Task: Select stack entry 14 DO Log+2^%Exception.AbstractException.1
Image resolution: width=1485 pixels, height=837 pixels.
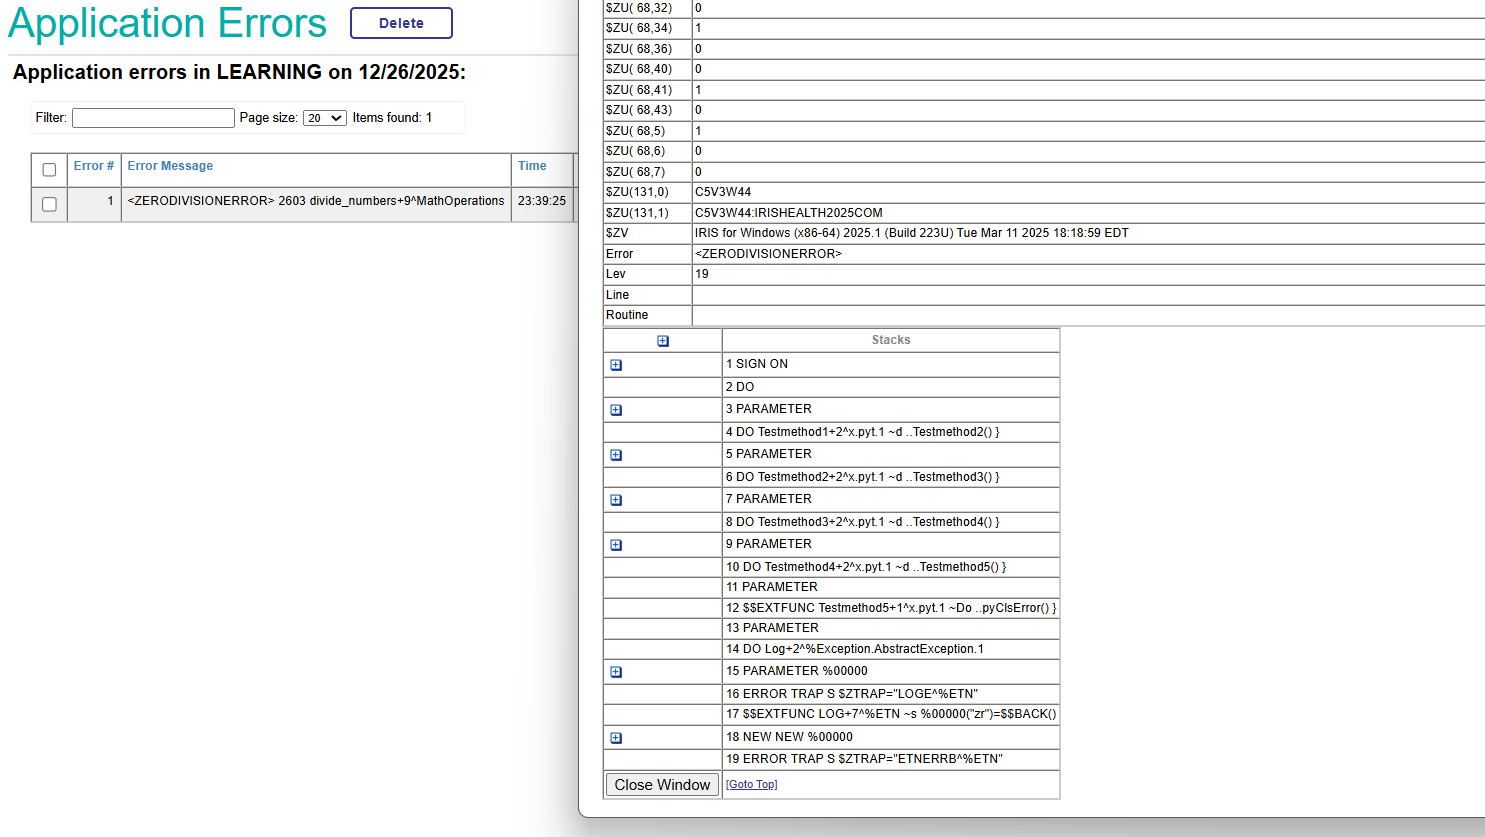Action: click(855, 649)
